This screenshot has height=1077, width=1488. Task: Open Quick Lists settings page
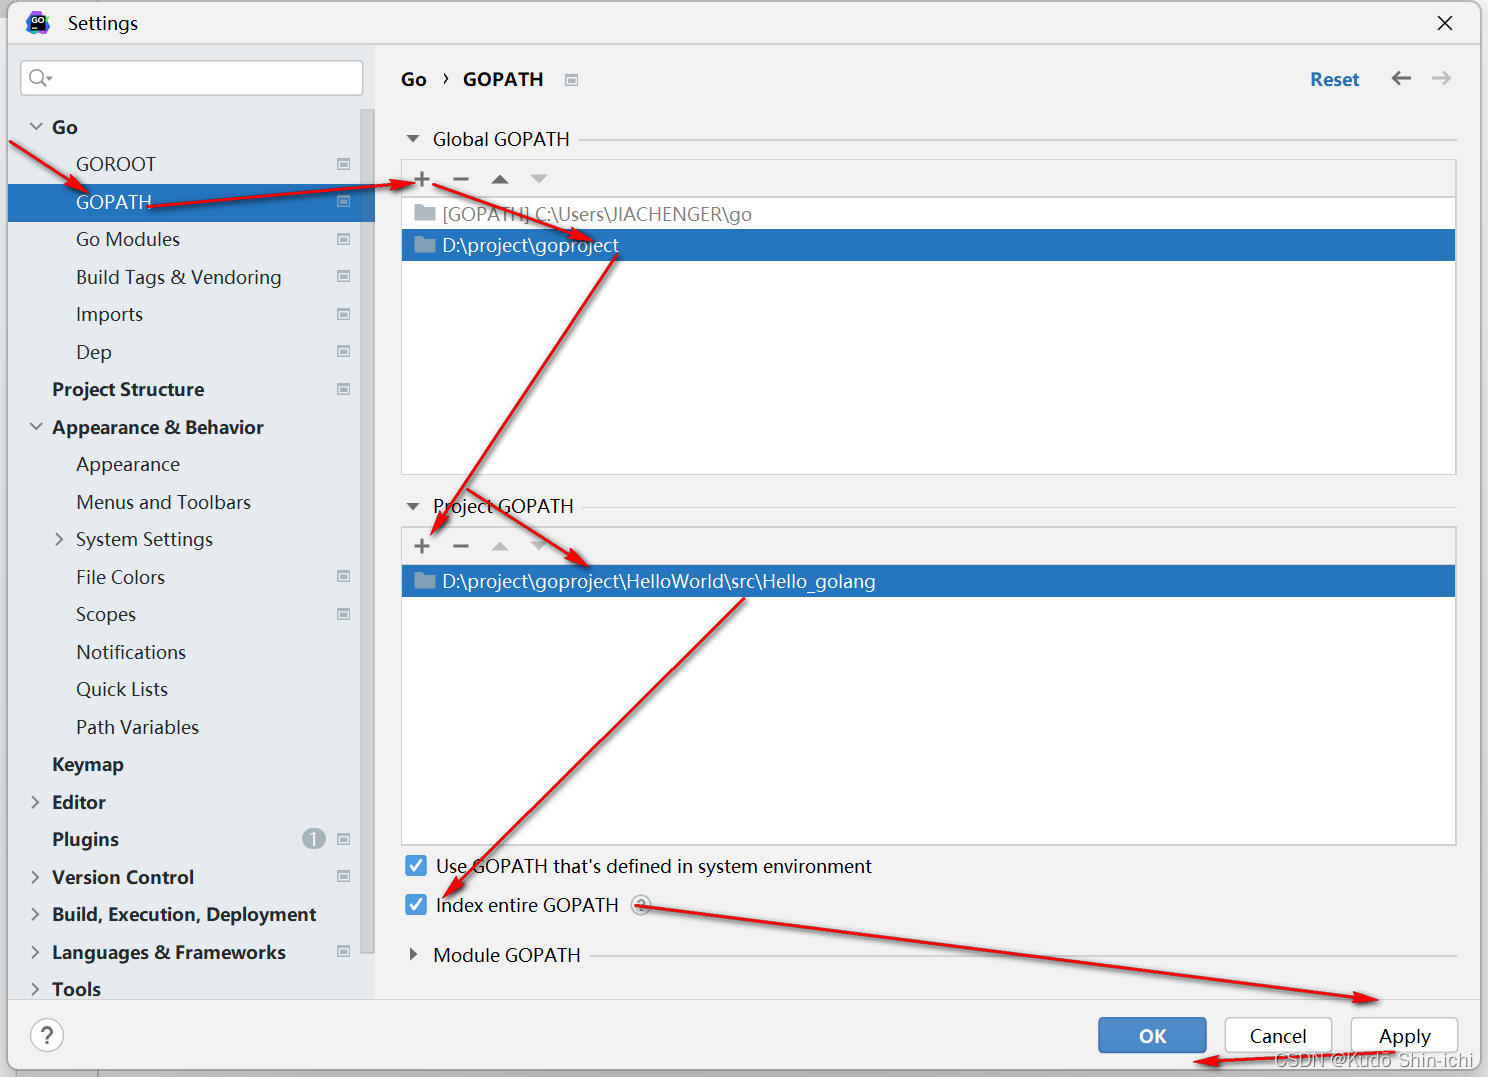(122, 689)
